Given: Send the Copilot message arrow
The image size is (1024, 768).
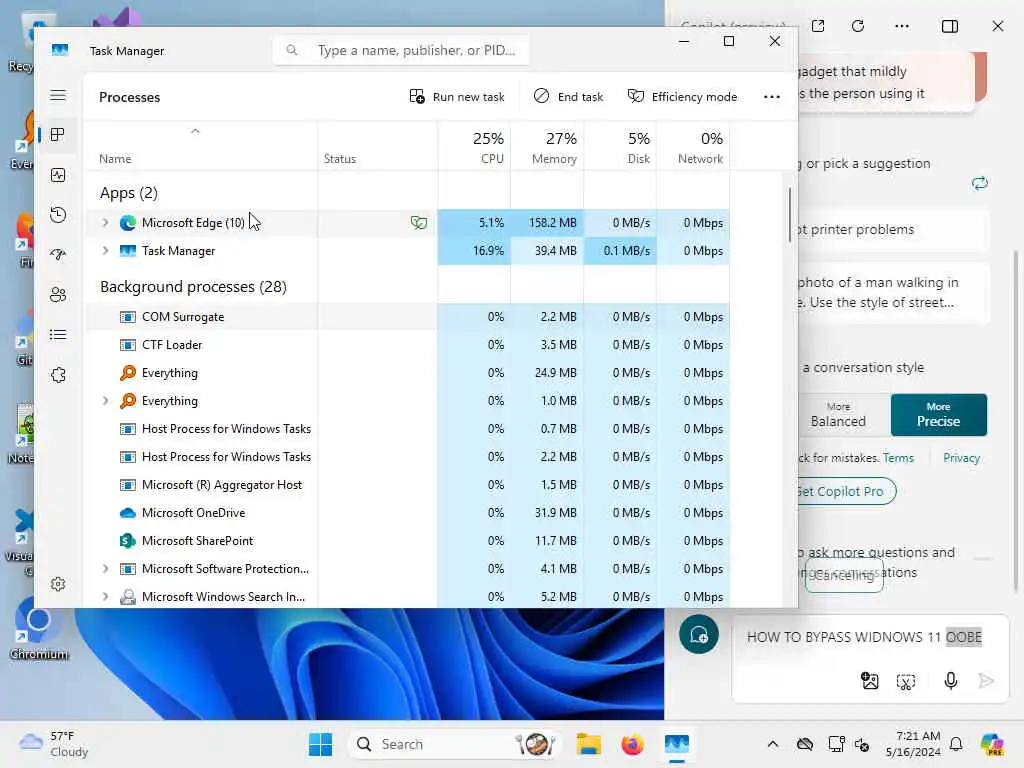Looking at the screenshot, I should [x=986, y=681].
